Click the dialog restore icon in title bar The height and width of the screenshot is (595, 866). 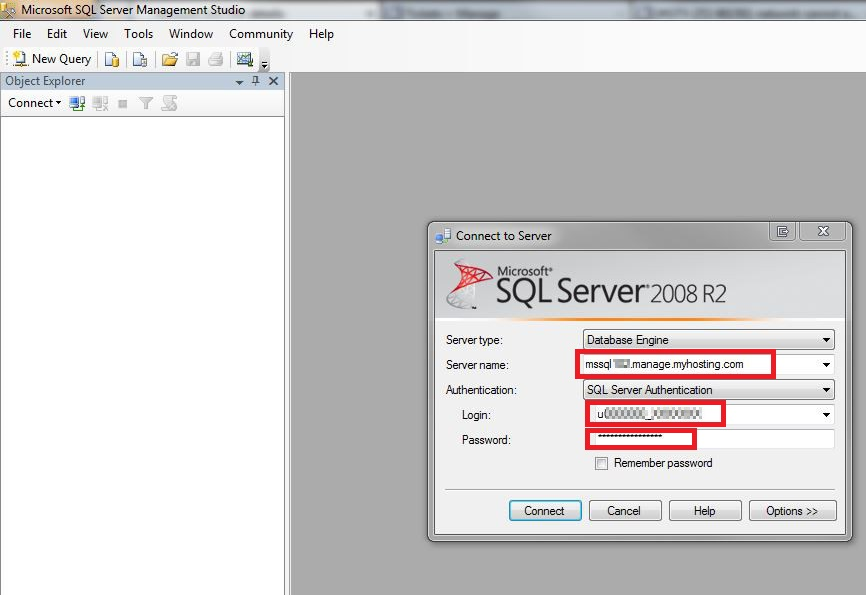click(x=783, y=231)
